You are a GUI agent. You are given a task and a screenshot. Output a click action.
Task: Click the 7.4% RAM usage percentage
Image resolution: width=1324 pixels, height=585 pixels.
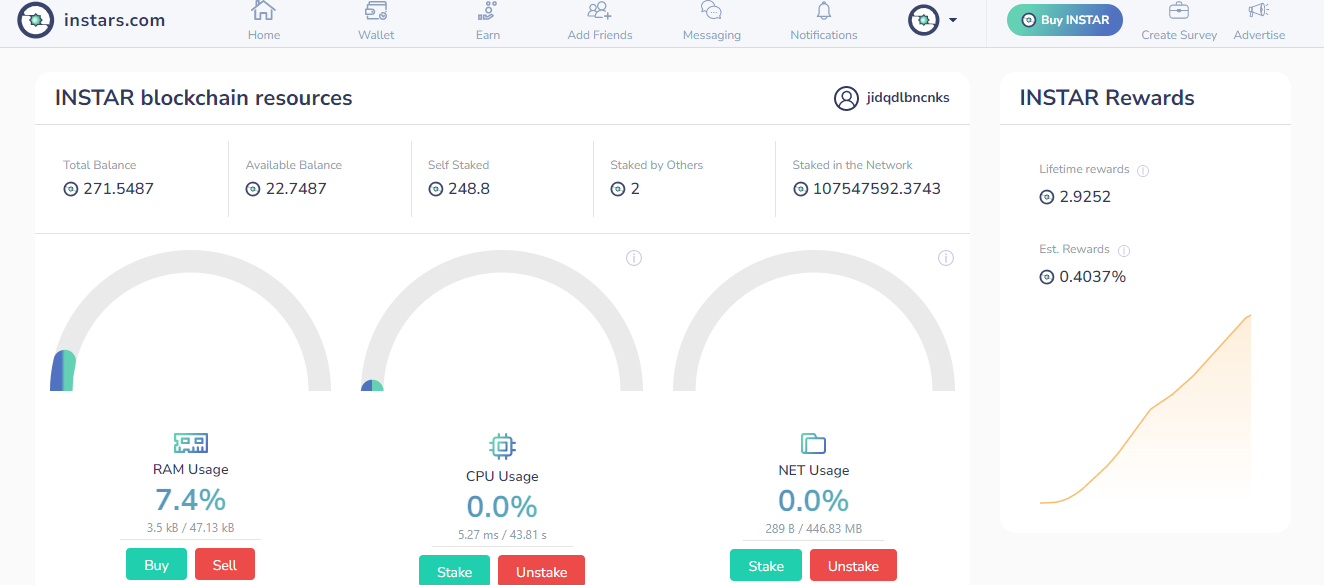tap(190, 499)
